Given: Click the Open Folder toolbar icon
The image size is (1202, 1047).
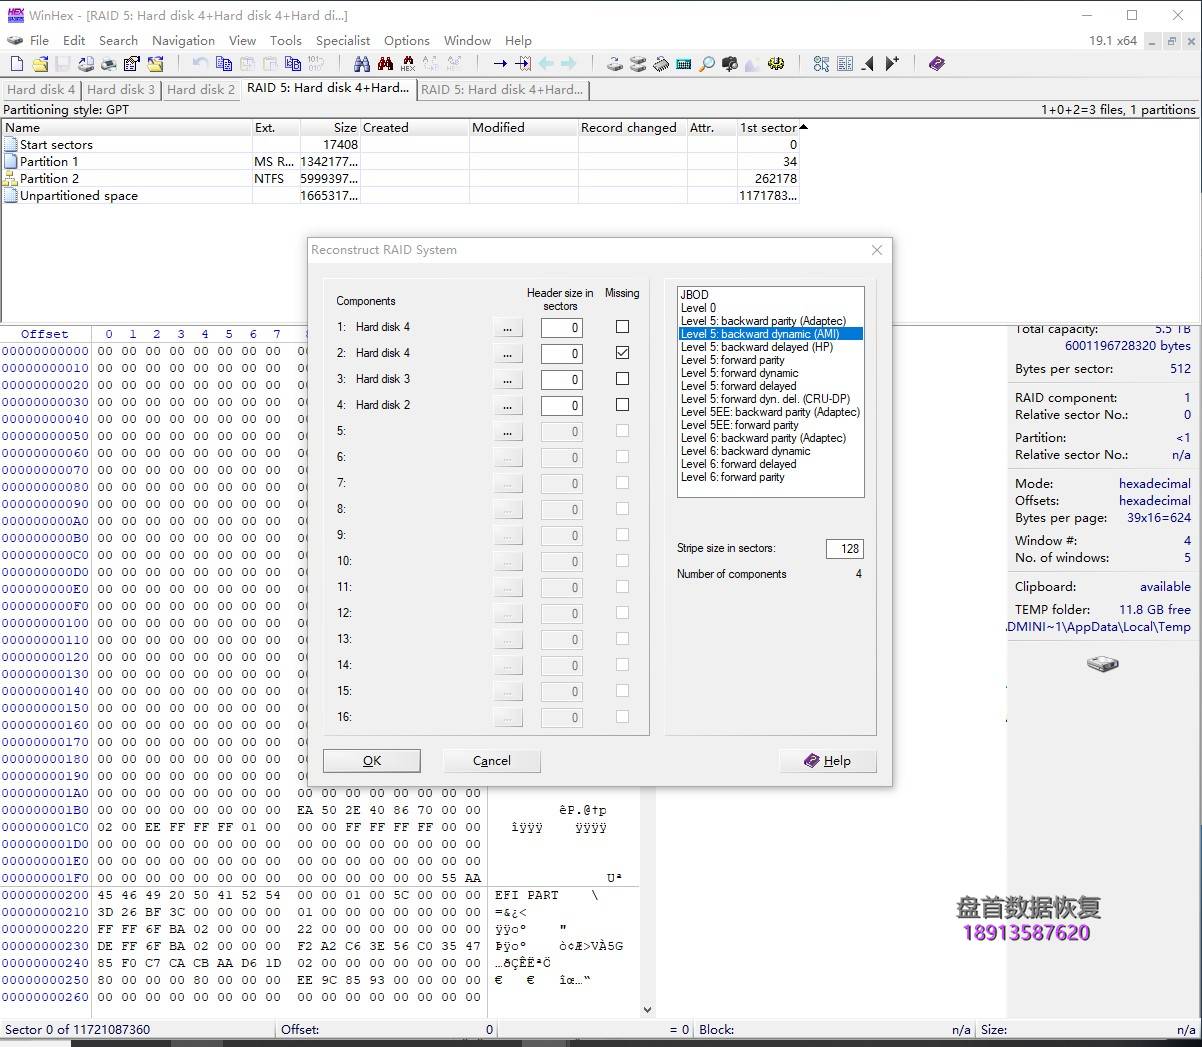Looking at the screenshot, I should (155, 63).
